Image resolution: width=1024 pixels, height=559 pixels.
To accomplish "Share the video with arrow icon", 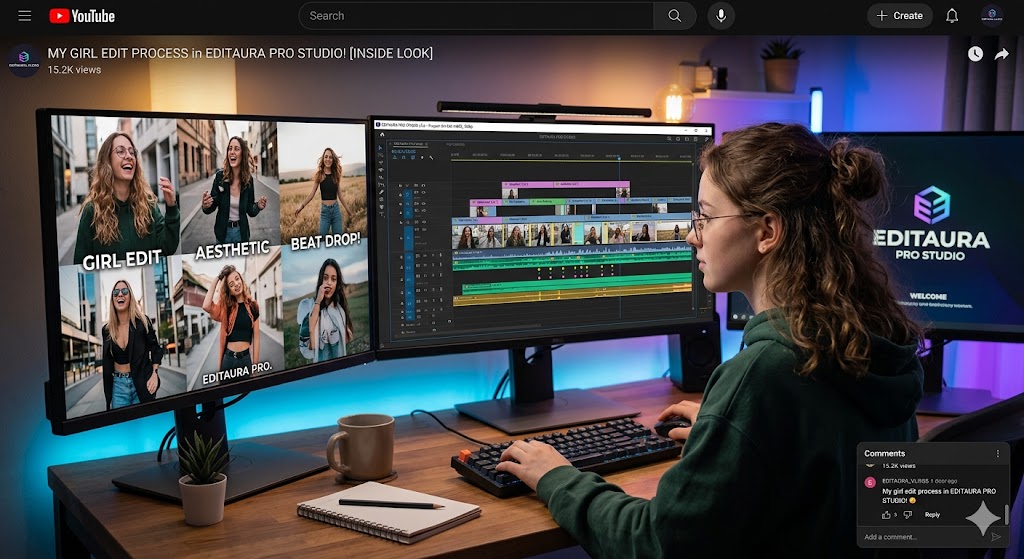I will coord(1002,55).
